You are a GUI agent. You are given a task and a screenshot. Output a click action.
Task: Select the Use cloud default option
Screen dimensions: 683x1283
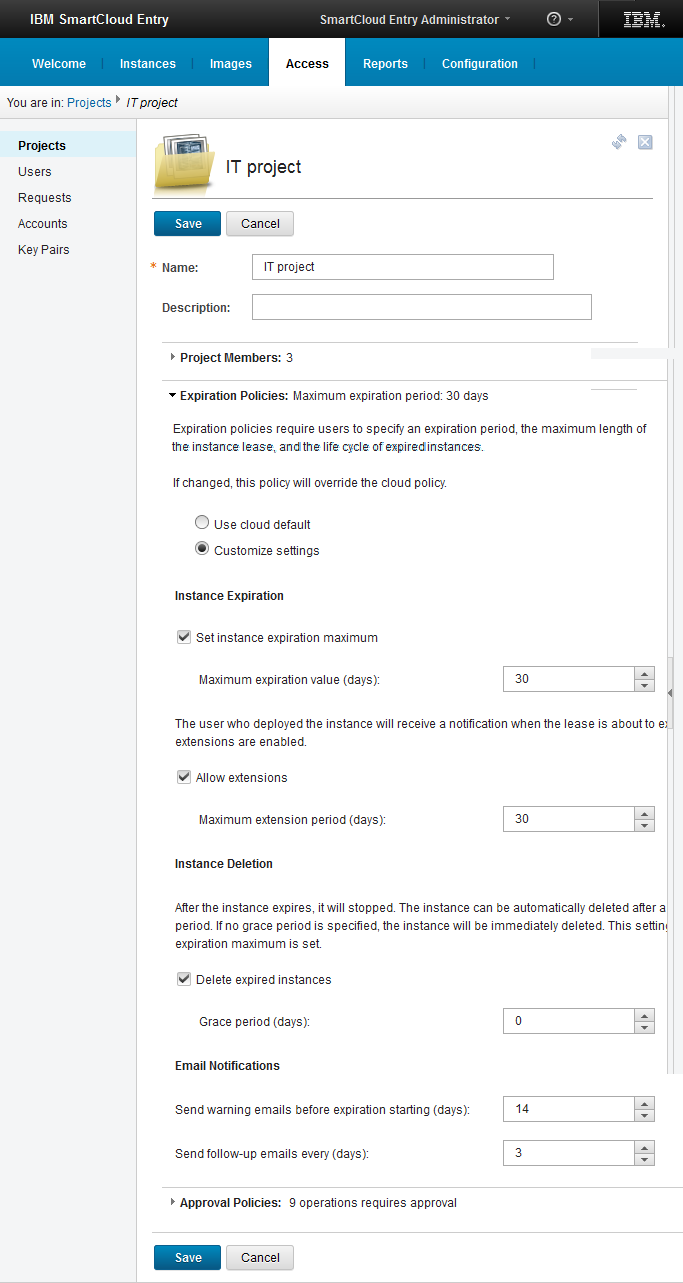click(202, 523)
